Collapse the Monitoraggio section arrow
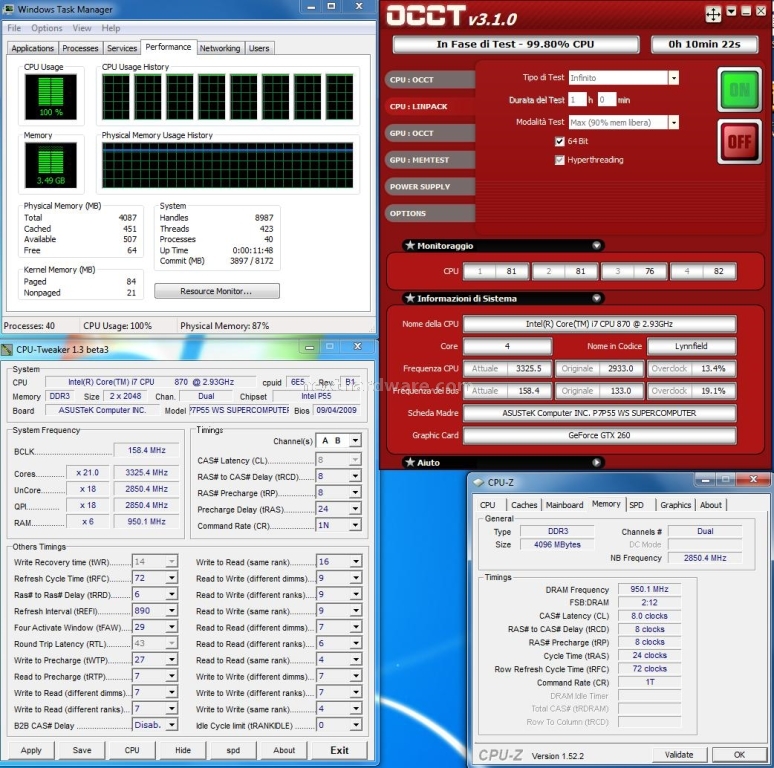This screenshot has height=768, width=774. [x=596, y=245]
